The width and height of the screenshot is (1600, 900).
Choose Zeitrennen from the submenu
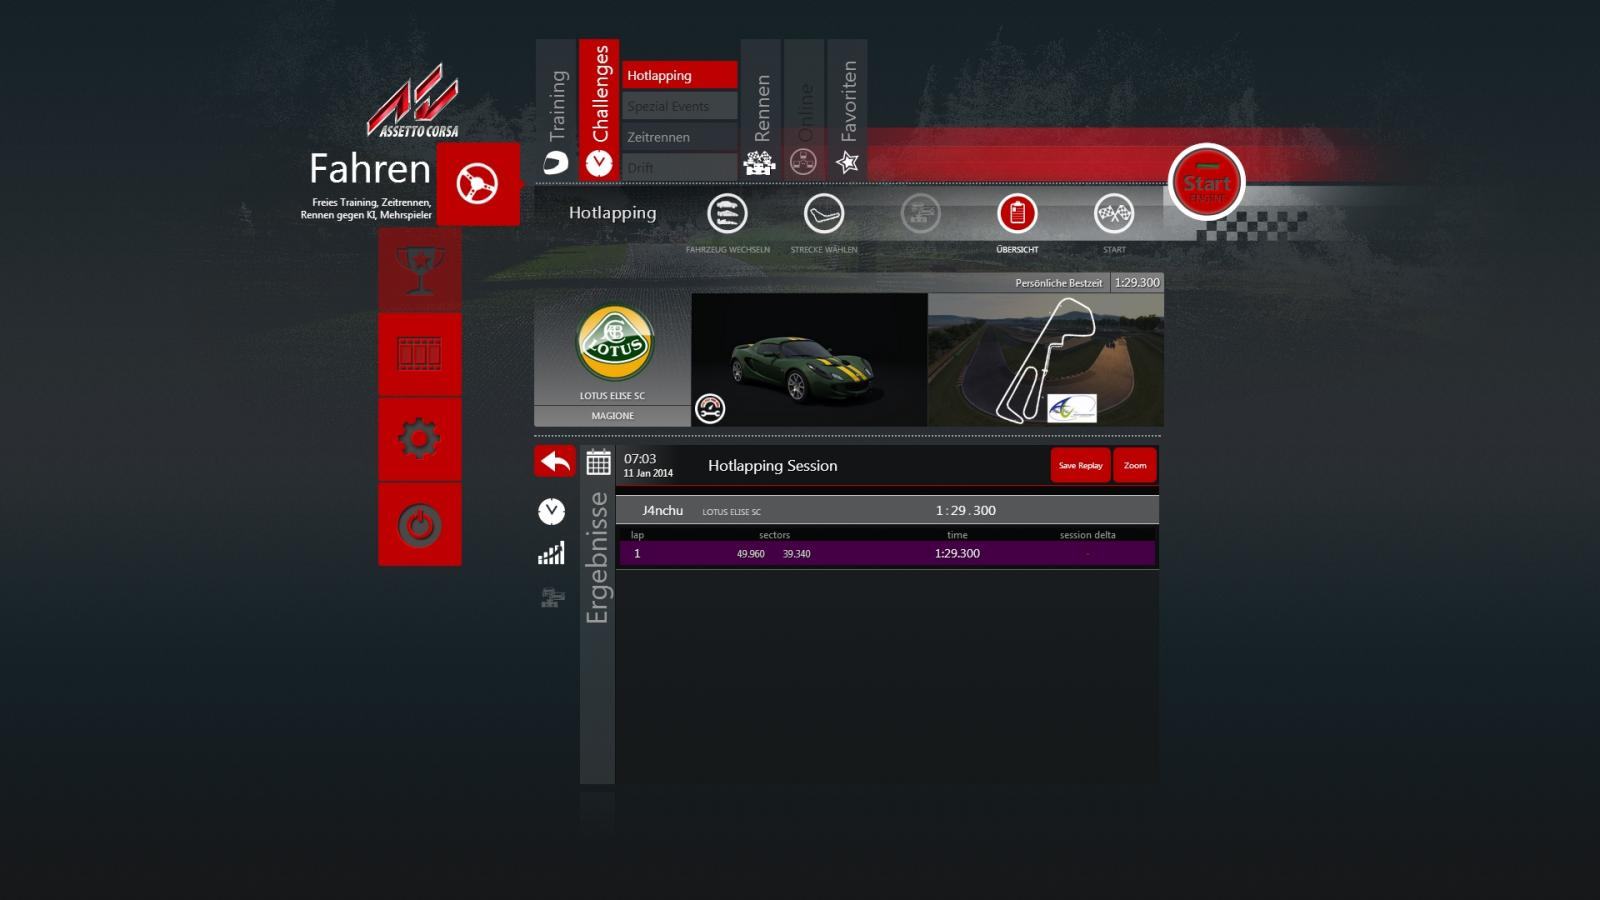pyautogui.click(x=680, y=137)
